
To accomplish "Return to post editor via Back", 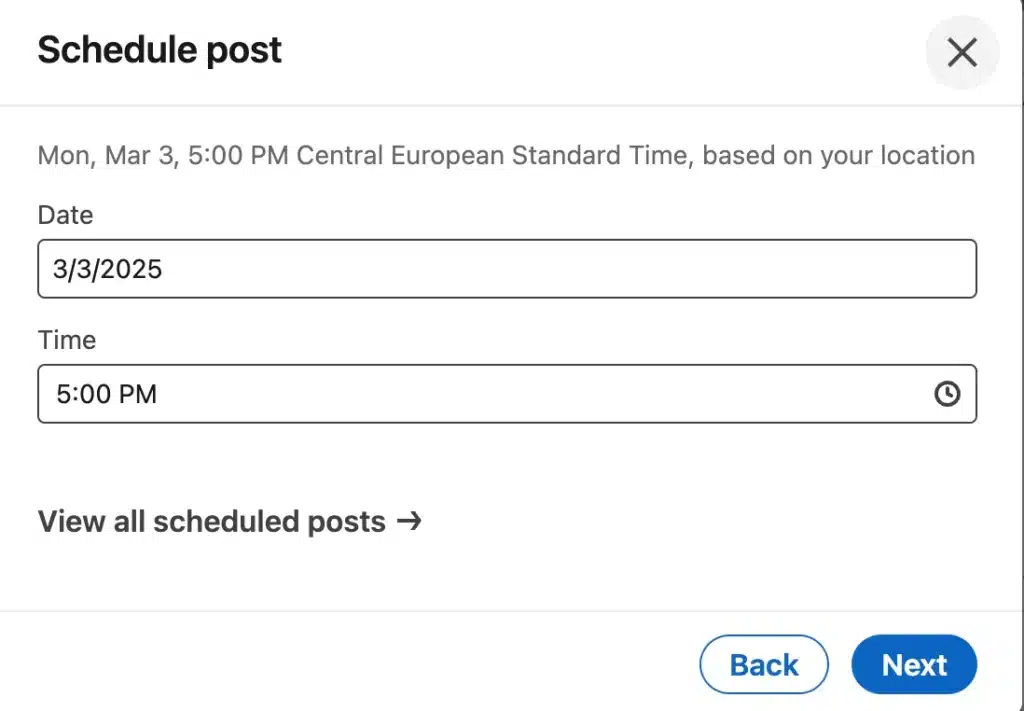I will 764,665.
